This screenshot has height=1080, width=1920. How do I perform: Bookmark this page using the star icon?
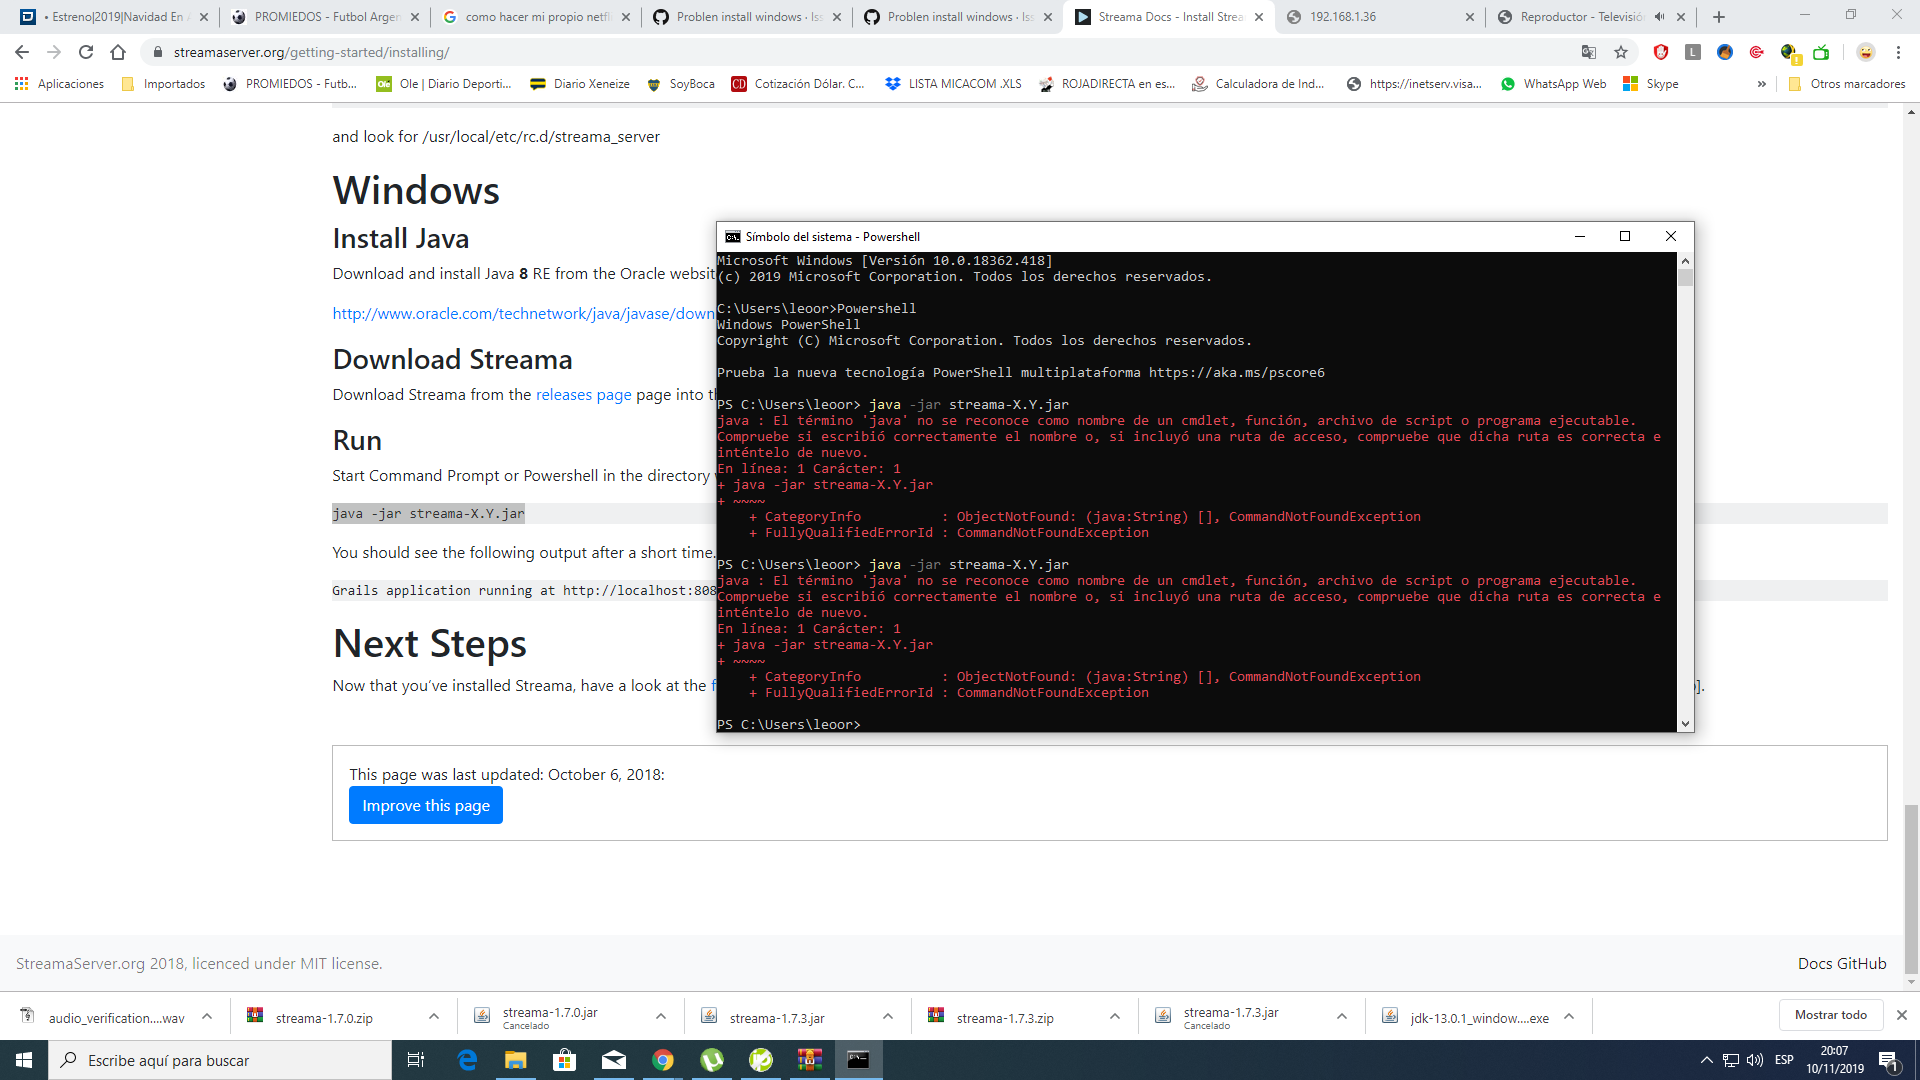pyautogui.click(x=1620, y=52)
